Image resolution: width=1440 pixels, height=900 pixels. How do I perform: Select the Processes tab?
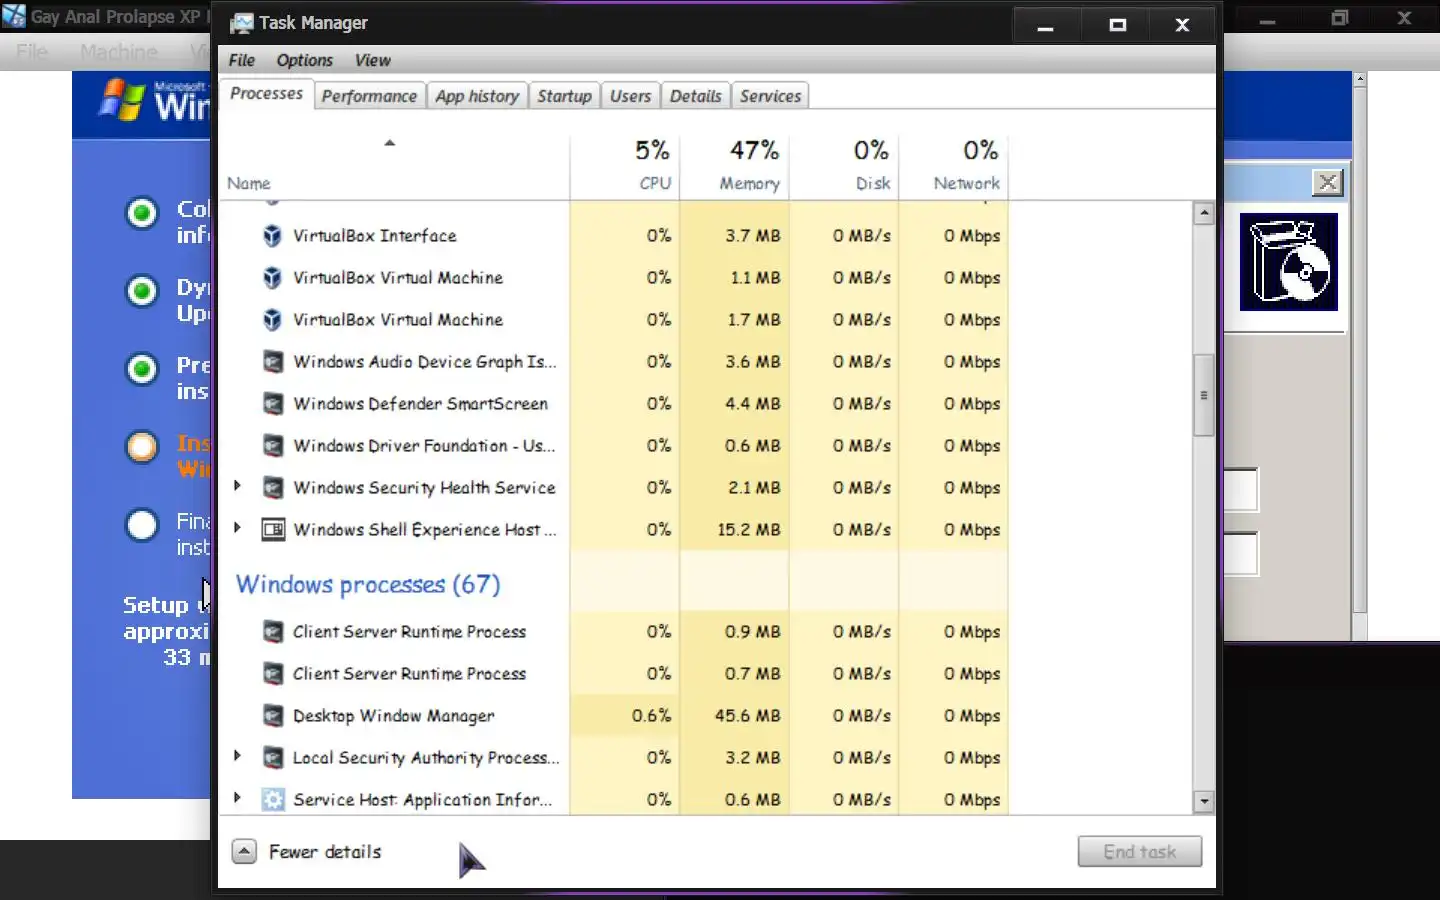pos(266,93)
